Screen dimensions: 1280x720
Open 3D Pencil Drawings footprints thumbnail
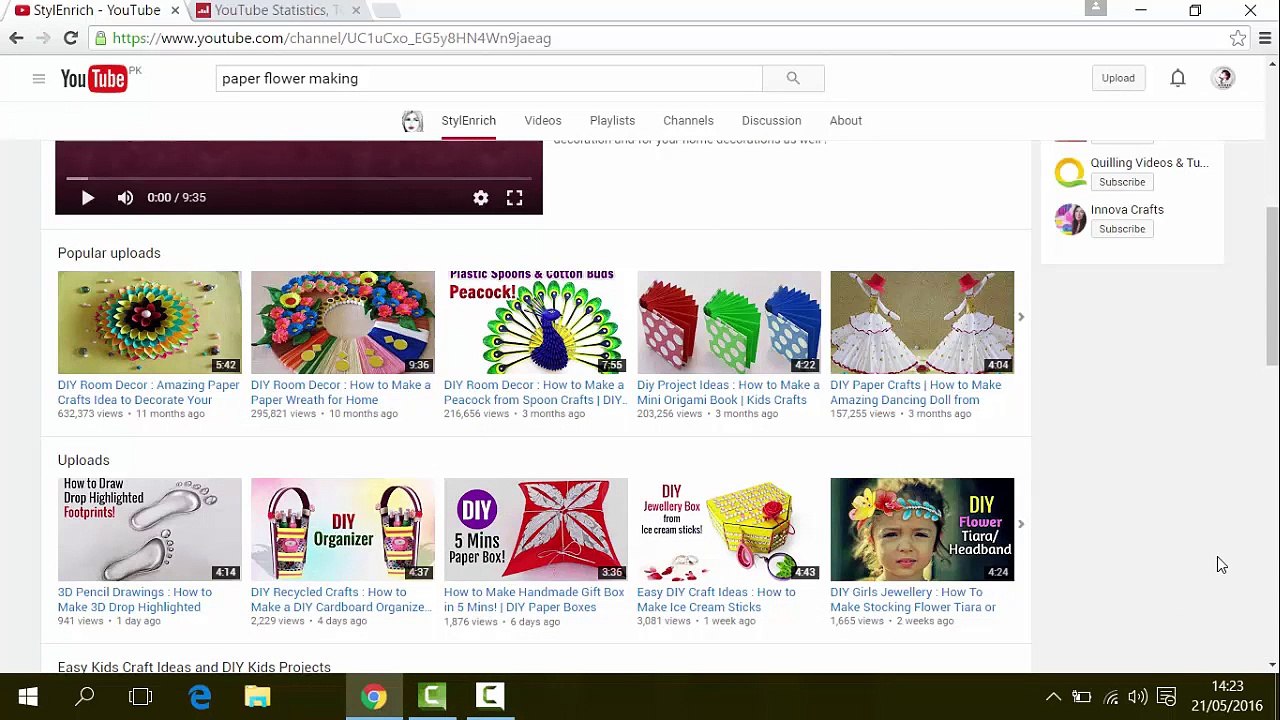[149, 529]
